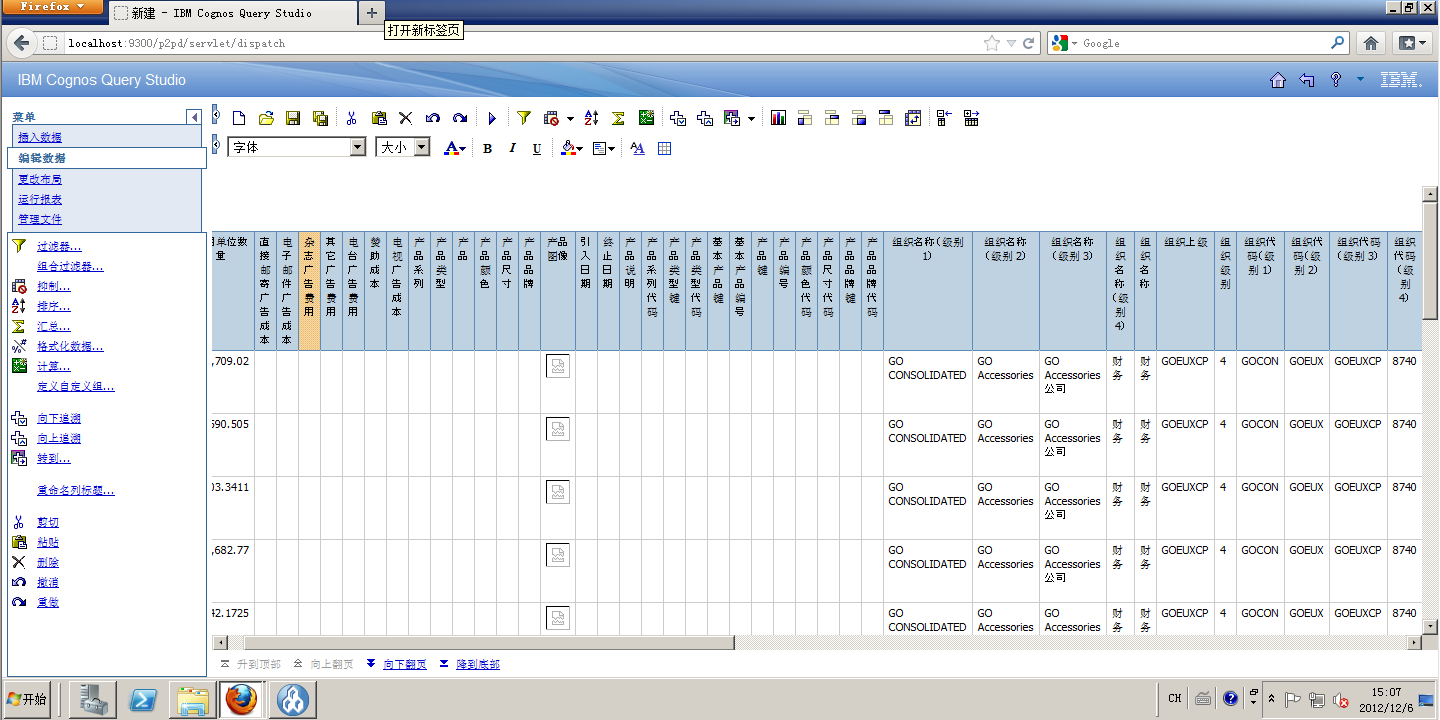The height and width of the screenshot is (720, 1440).
Task: Delete the selected column with toolbar X
Action: coord(406,118)
